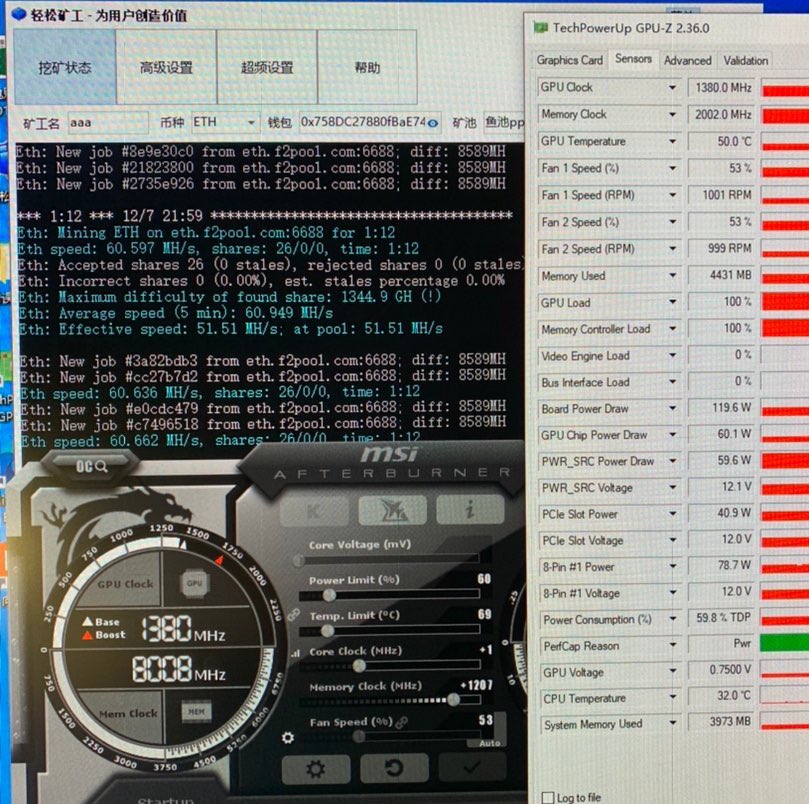Select the 挖矿状态 tab in the miner
This screenshot has width=809, height=804.
coord(65,67)
